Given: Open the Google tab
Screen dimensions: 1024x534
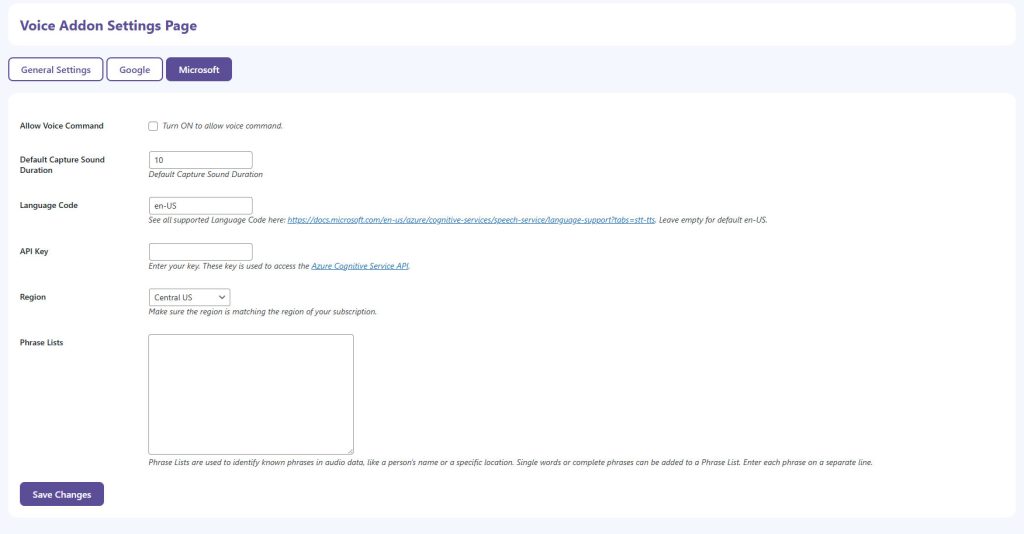Looking at the screenshot, I should pyautogui.click(x=134, y=70).
